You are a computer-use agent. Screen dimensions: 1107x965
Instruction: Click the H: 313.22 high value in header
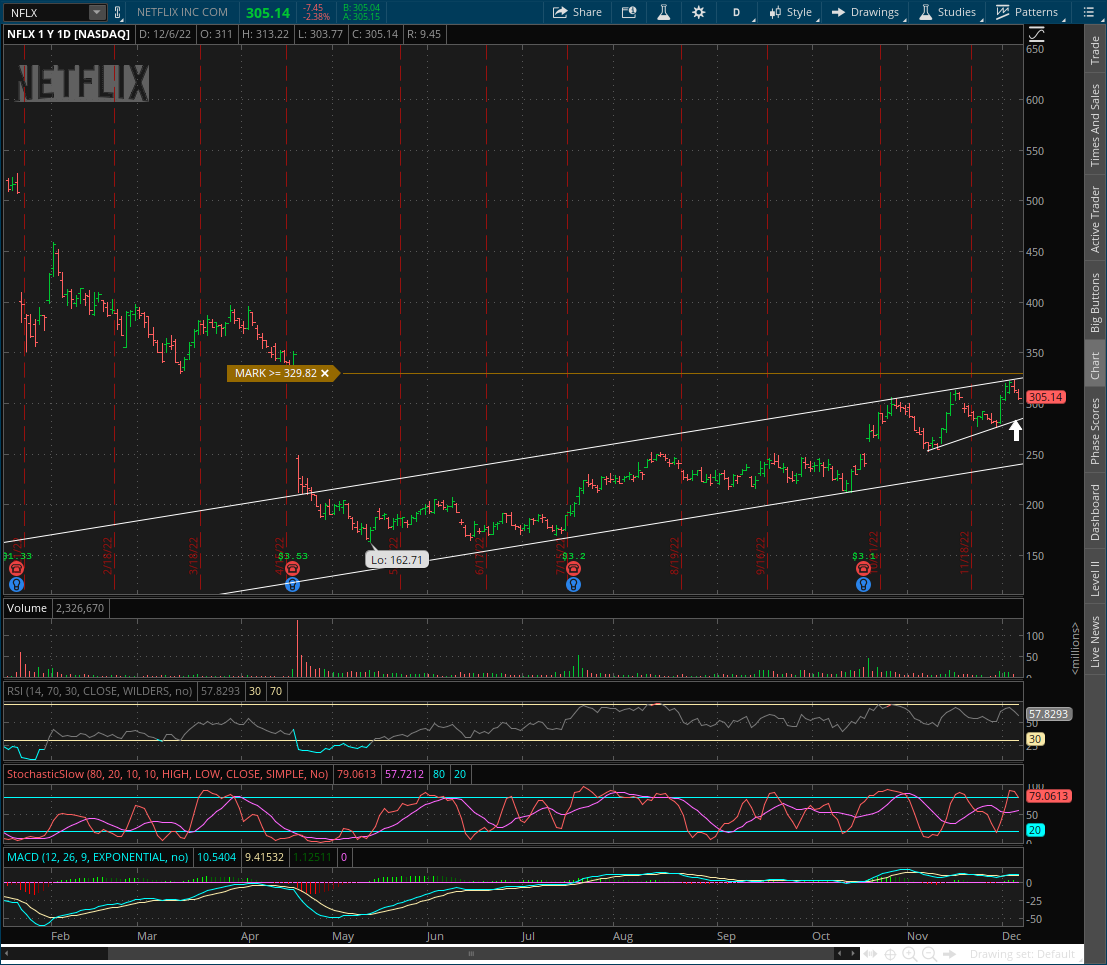pos(265,34)
